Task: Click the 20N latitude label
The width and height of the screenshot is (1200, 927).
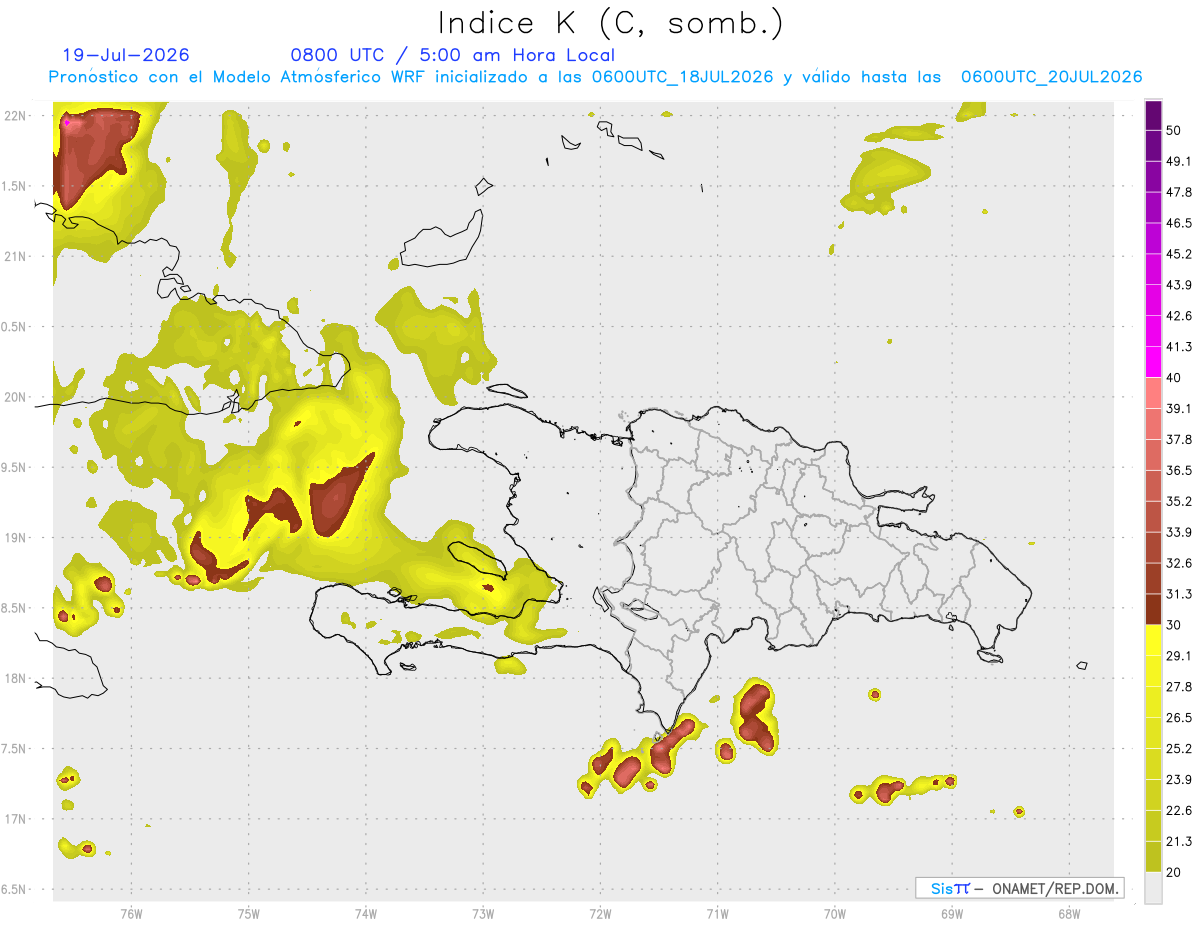Action: [15, 397]
